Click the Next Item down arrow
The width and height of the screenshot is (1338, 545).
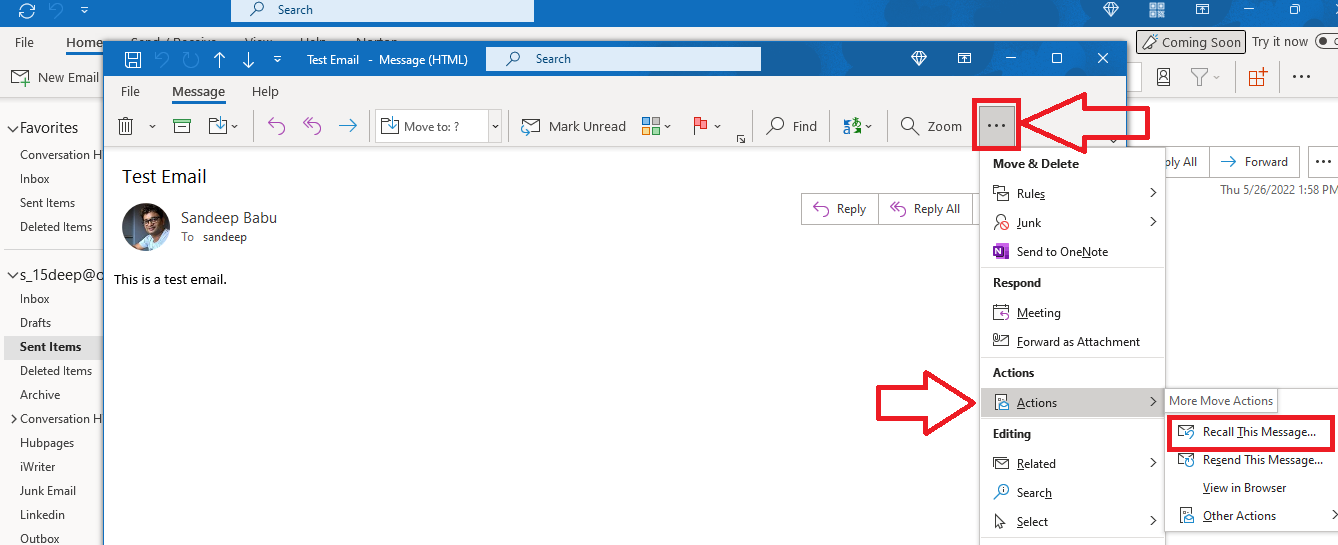pyautogui.click(x=248, y=59)
